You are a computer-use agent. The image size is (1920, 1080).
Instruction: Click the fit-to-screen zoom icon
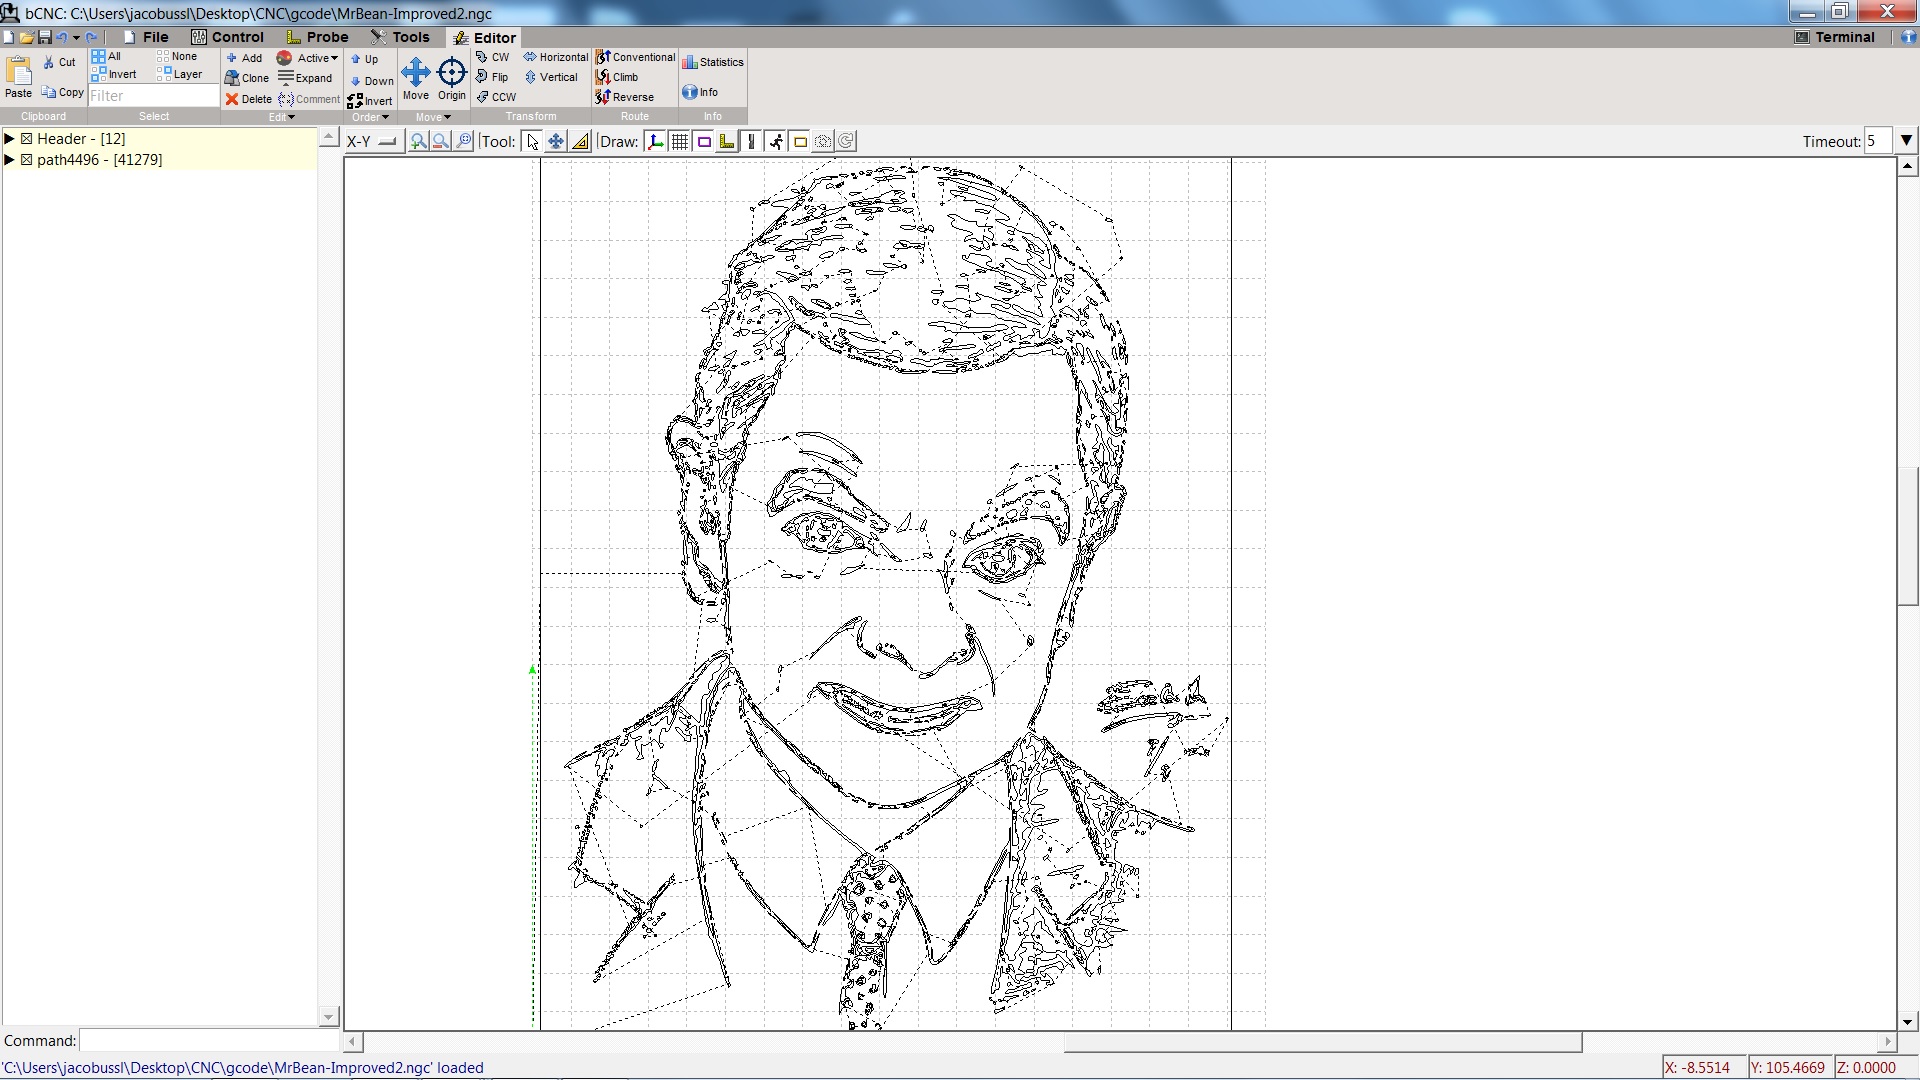point(464,141)
